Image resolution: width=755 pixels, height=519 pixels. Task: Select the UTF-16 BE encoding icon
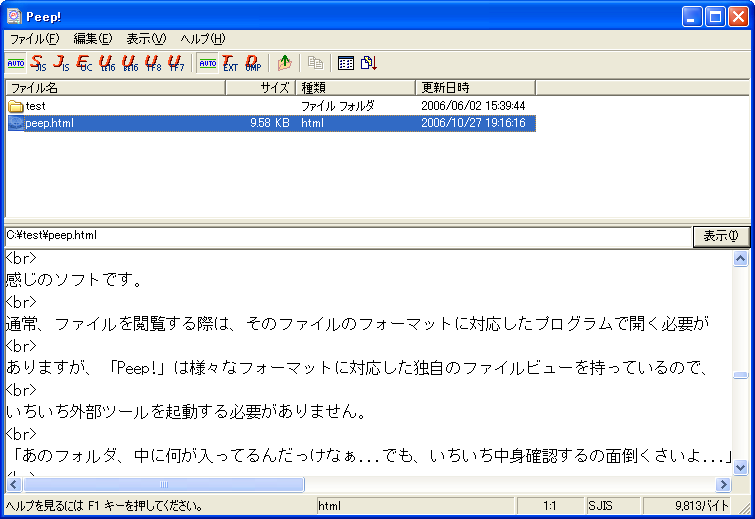[x=130, y=63]
